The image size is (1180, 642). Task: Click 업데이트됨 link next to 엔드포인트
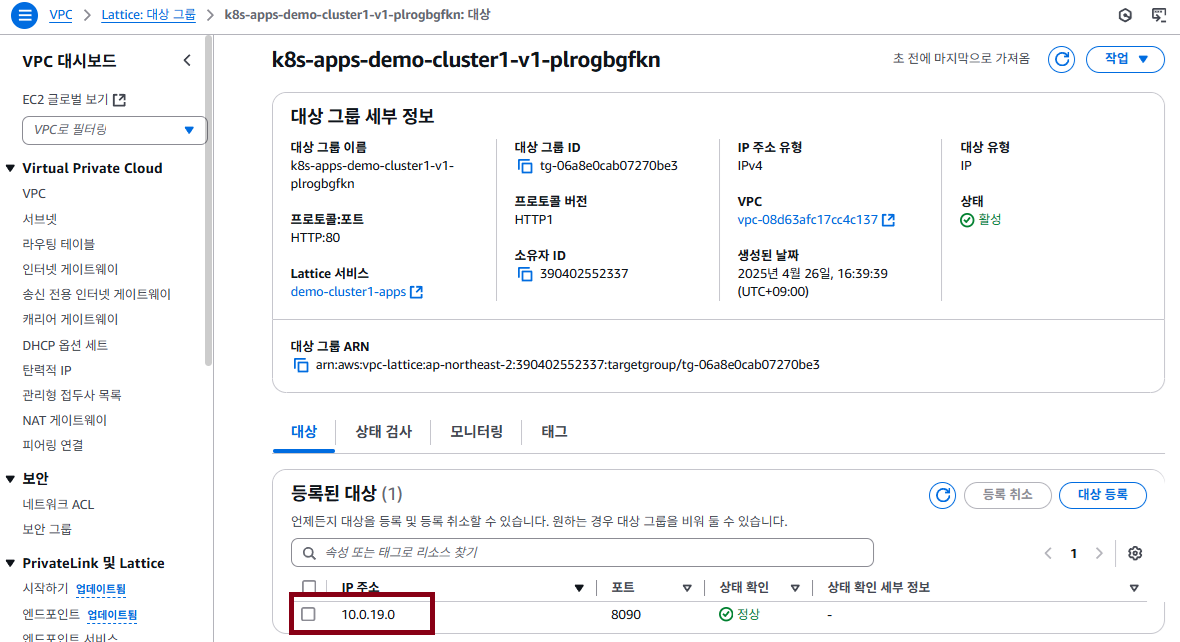pyautogui.click(x=112, y=615)
